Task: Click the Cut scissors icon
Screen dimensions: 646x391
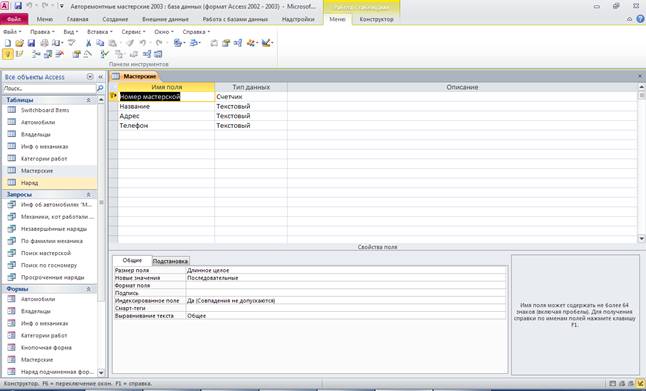Action: pyautogui.click(x=88, y=43)
